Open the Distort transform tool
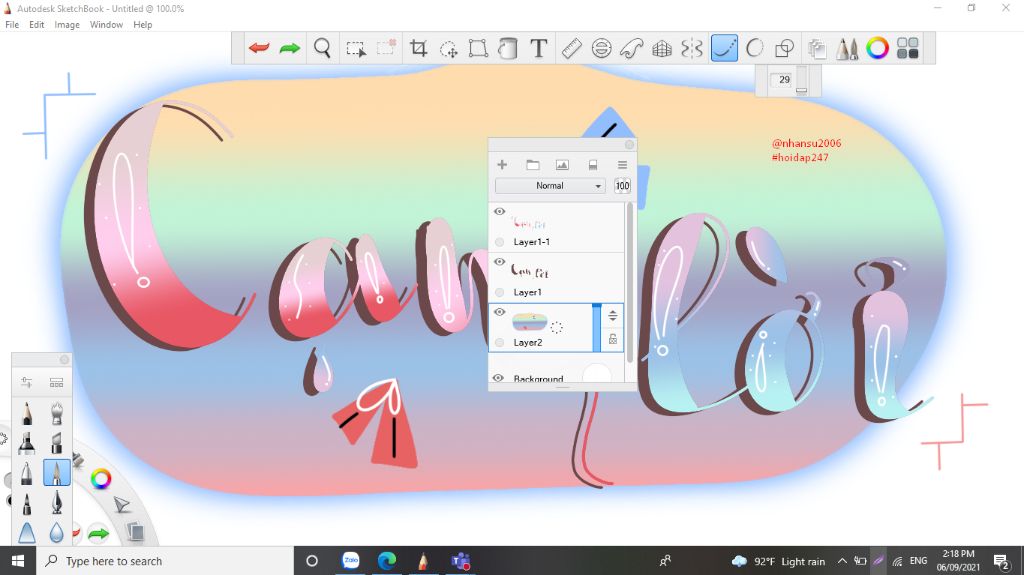Image resolution: width=1024 pixels, height=575 pixels. pyautogui.click(x=478, y=48)
